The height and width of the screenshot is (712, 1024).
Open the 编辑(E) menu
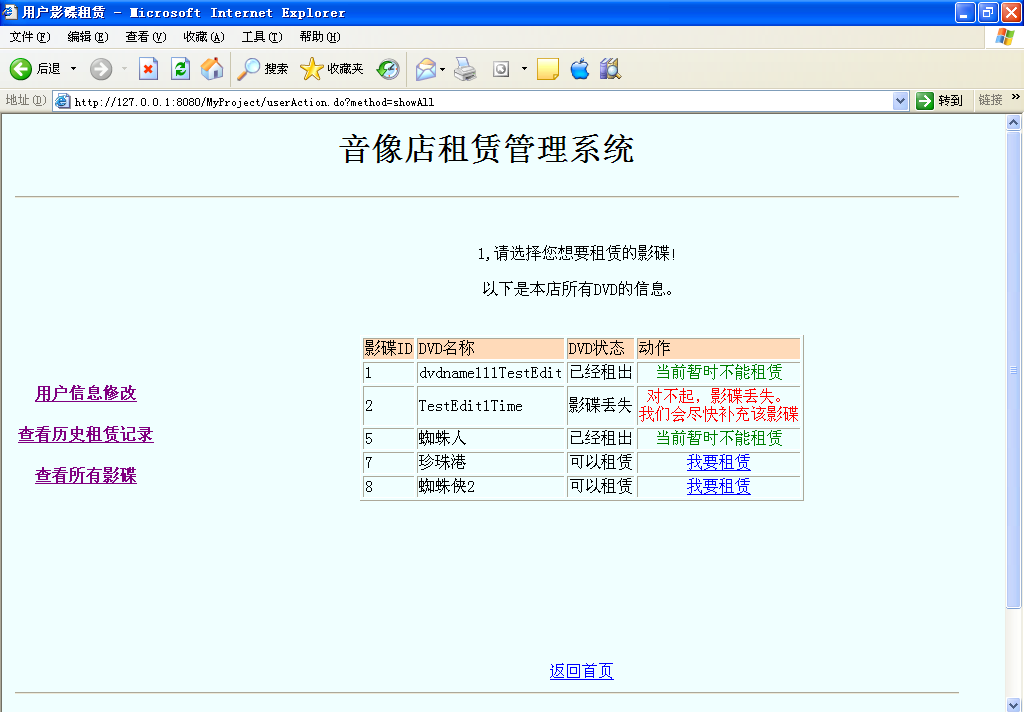(x=88, y=37)
